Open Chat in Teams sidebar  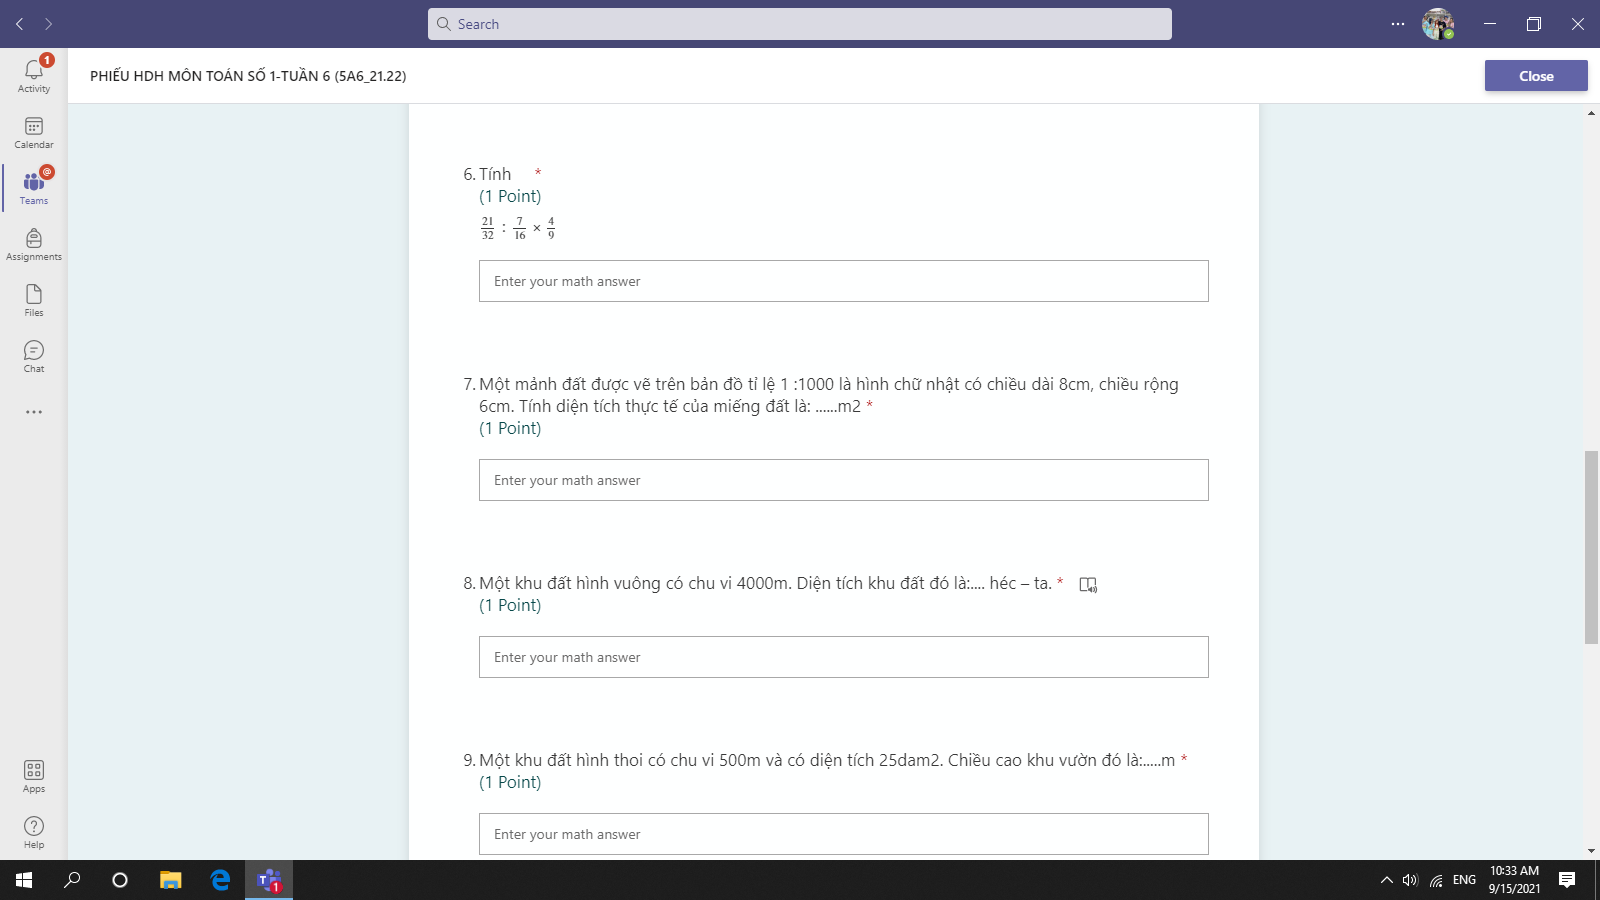34,356
